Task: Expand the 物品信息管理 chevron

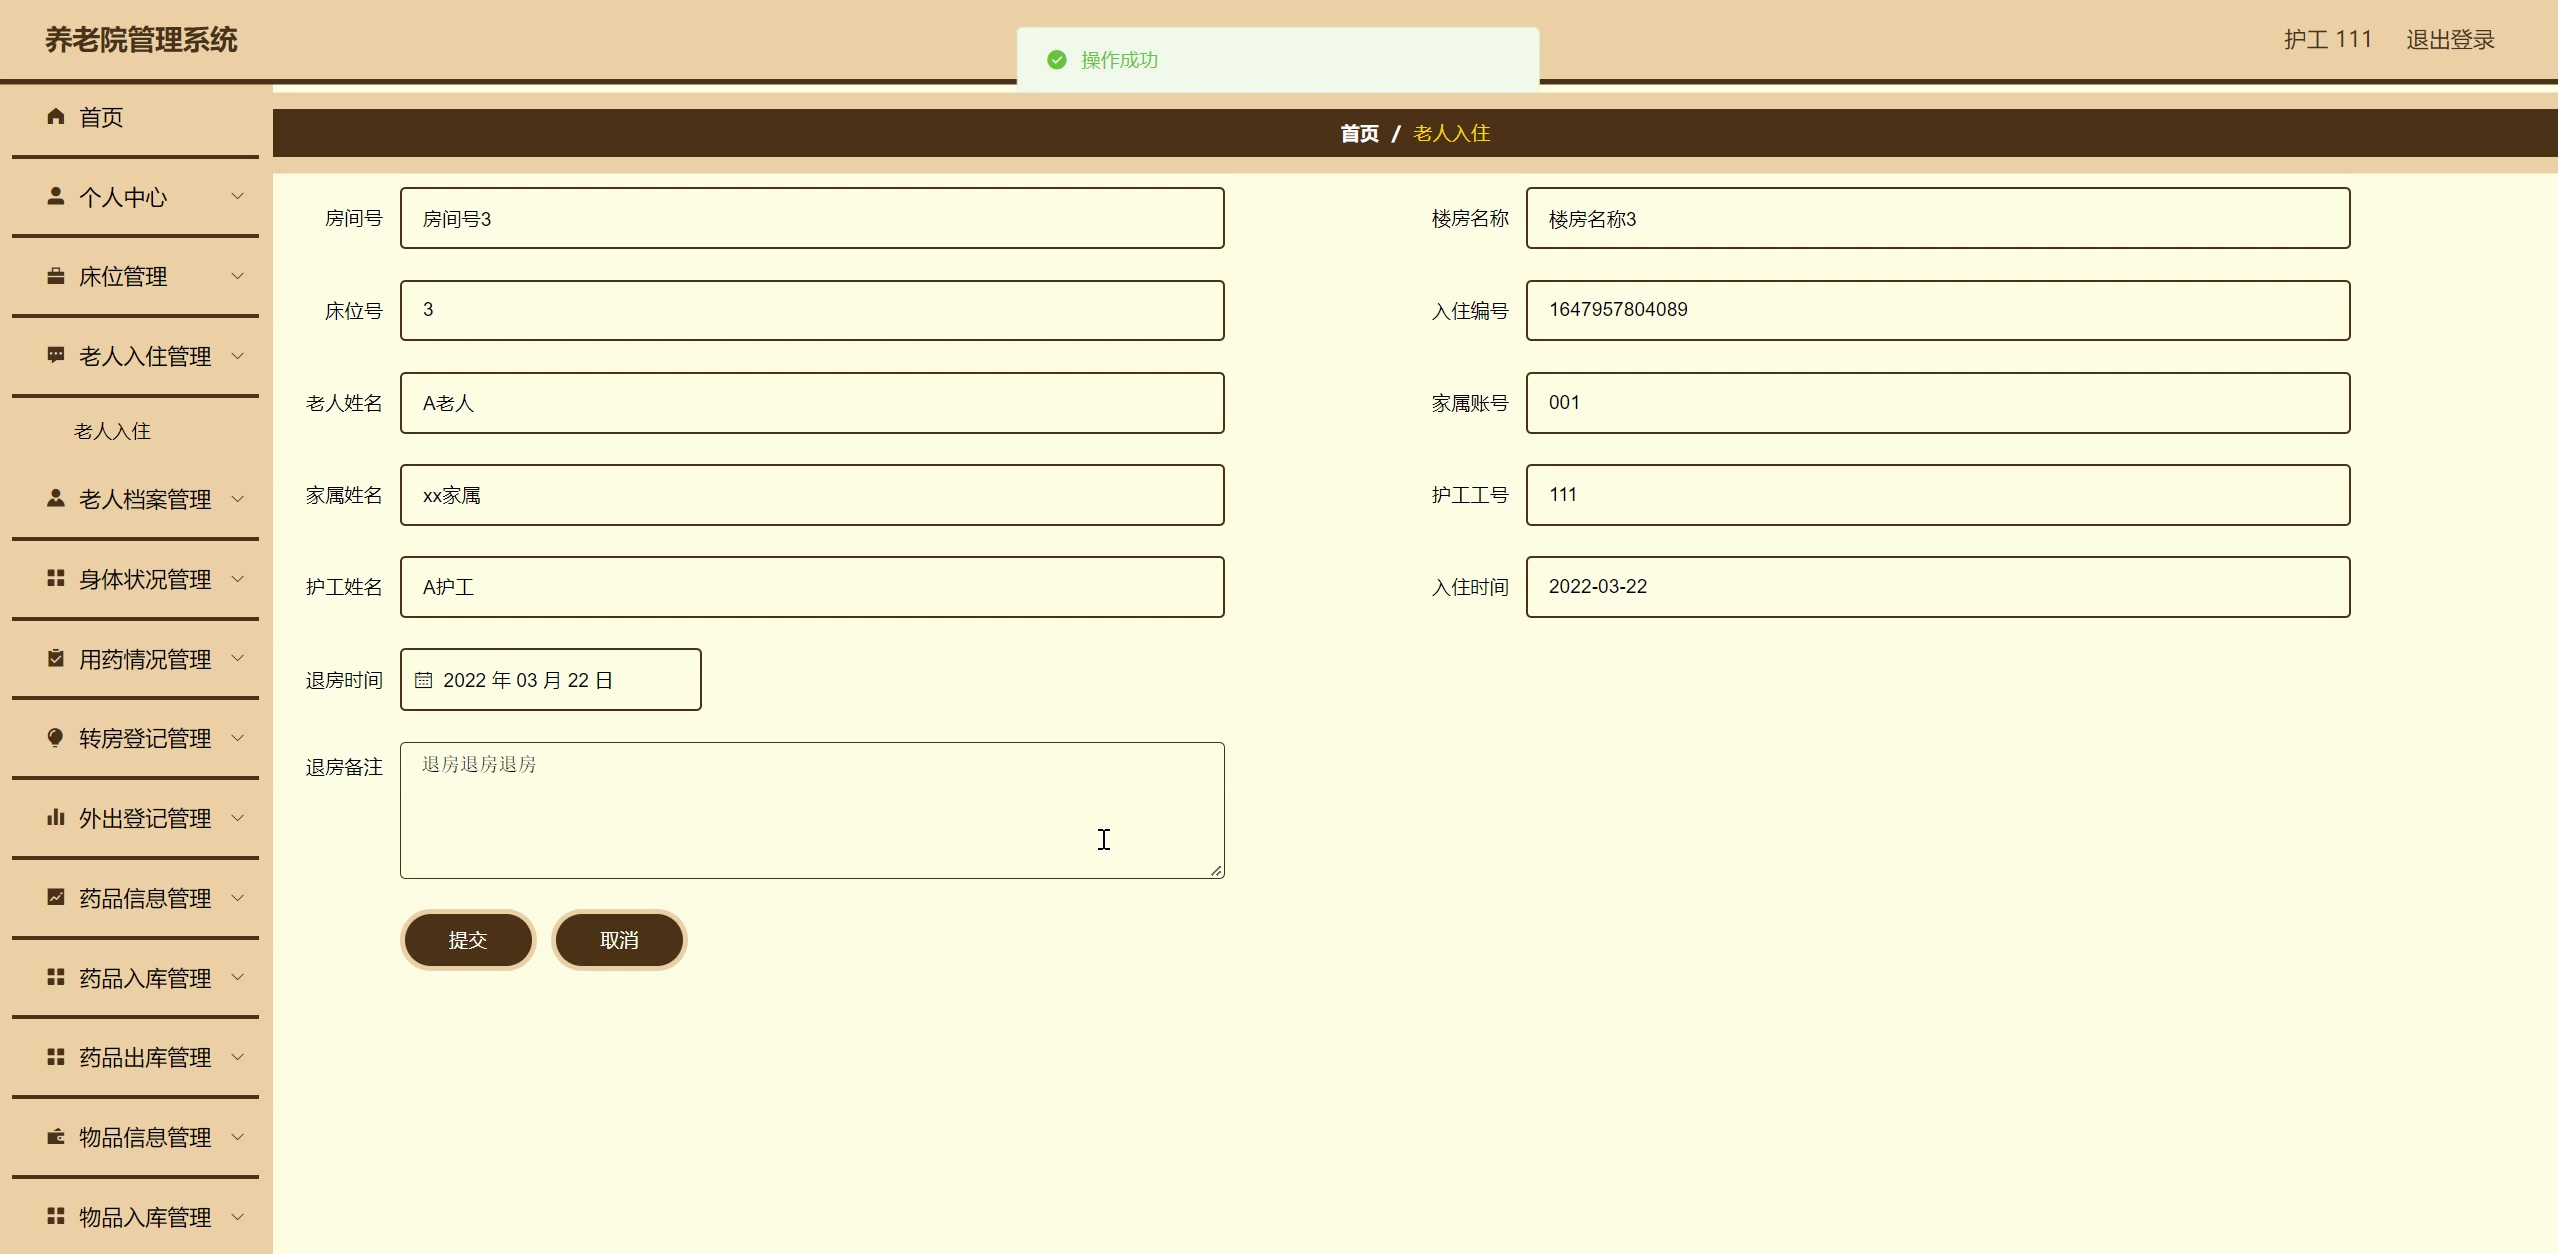Action: point(238,1136)
